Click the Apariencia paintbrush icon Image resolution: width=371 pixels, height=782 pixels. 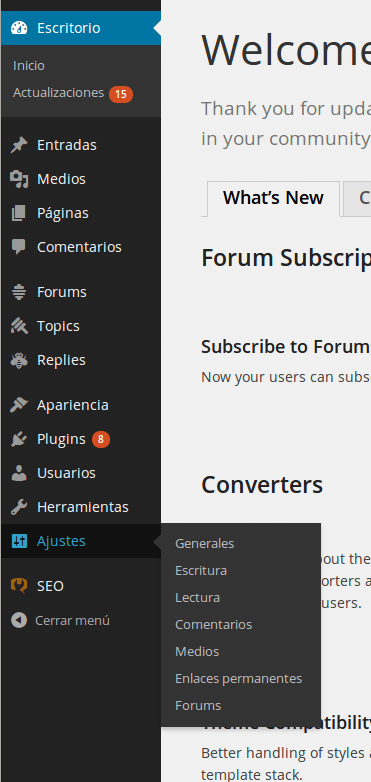click(x=19, y=405)
